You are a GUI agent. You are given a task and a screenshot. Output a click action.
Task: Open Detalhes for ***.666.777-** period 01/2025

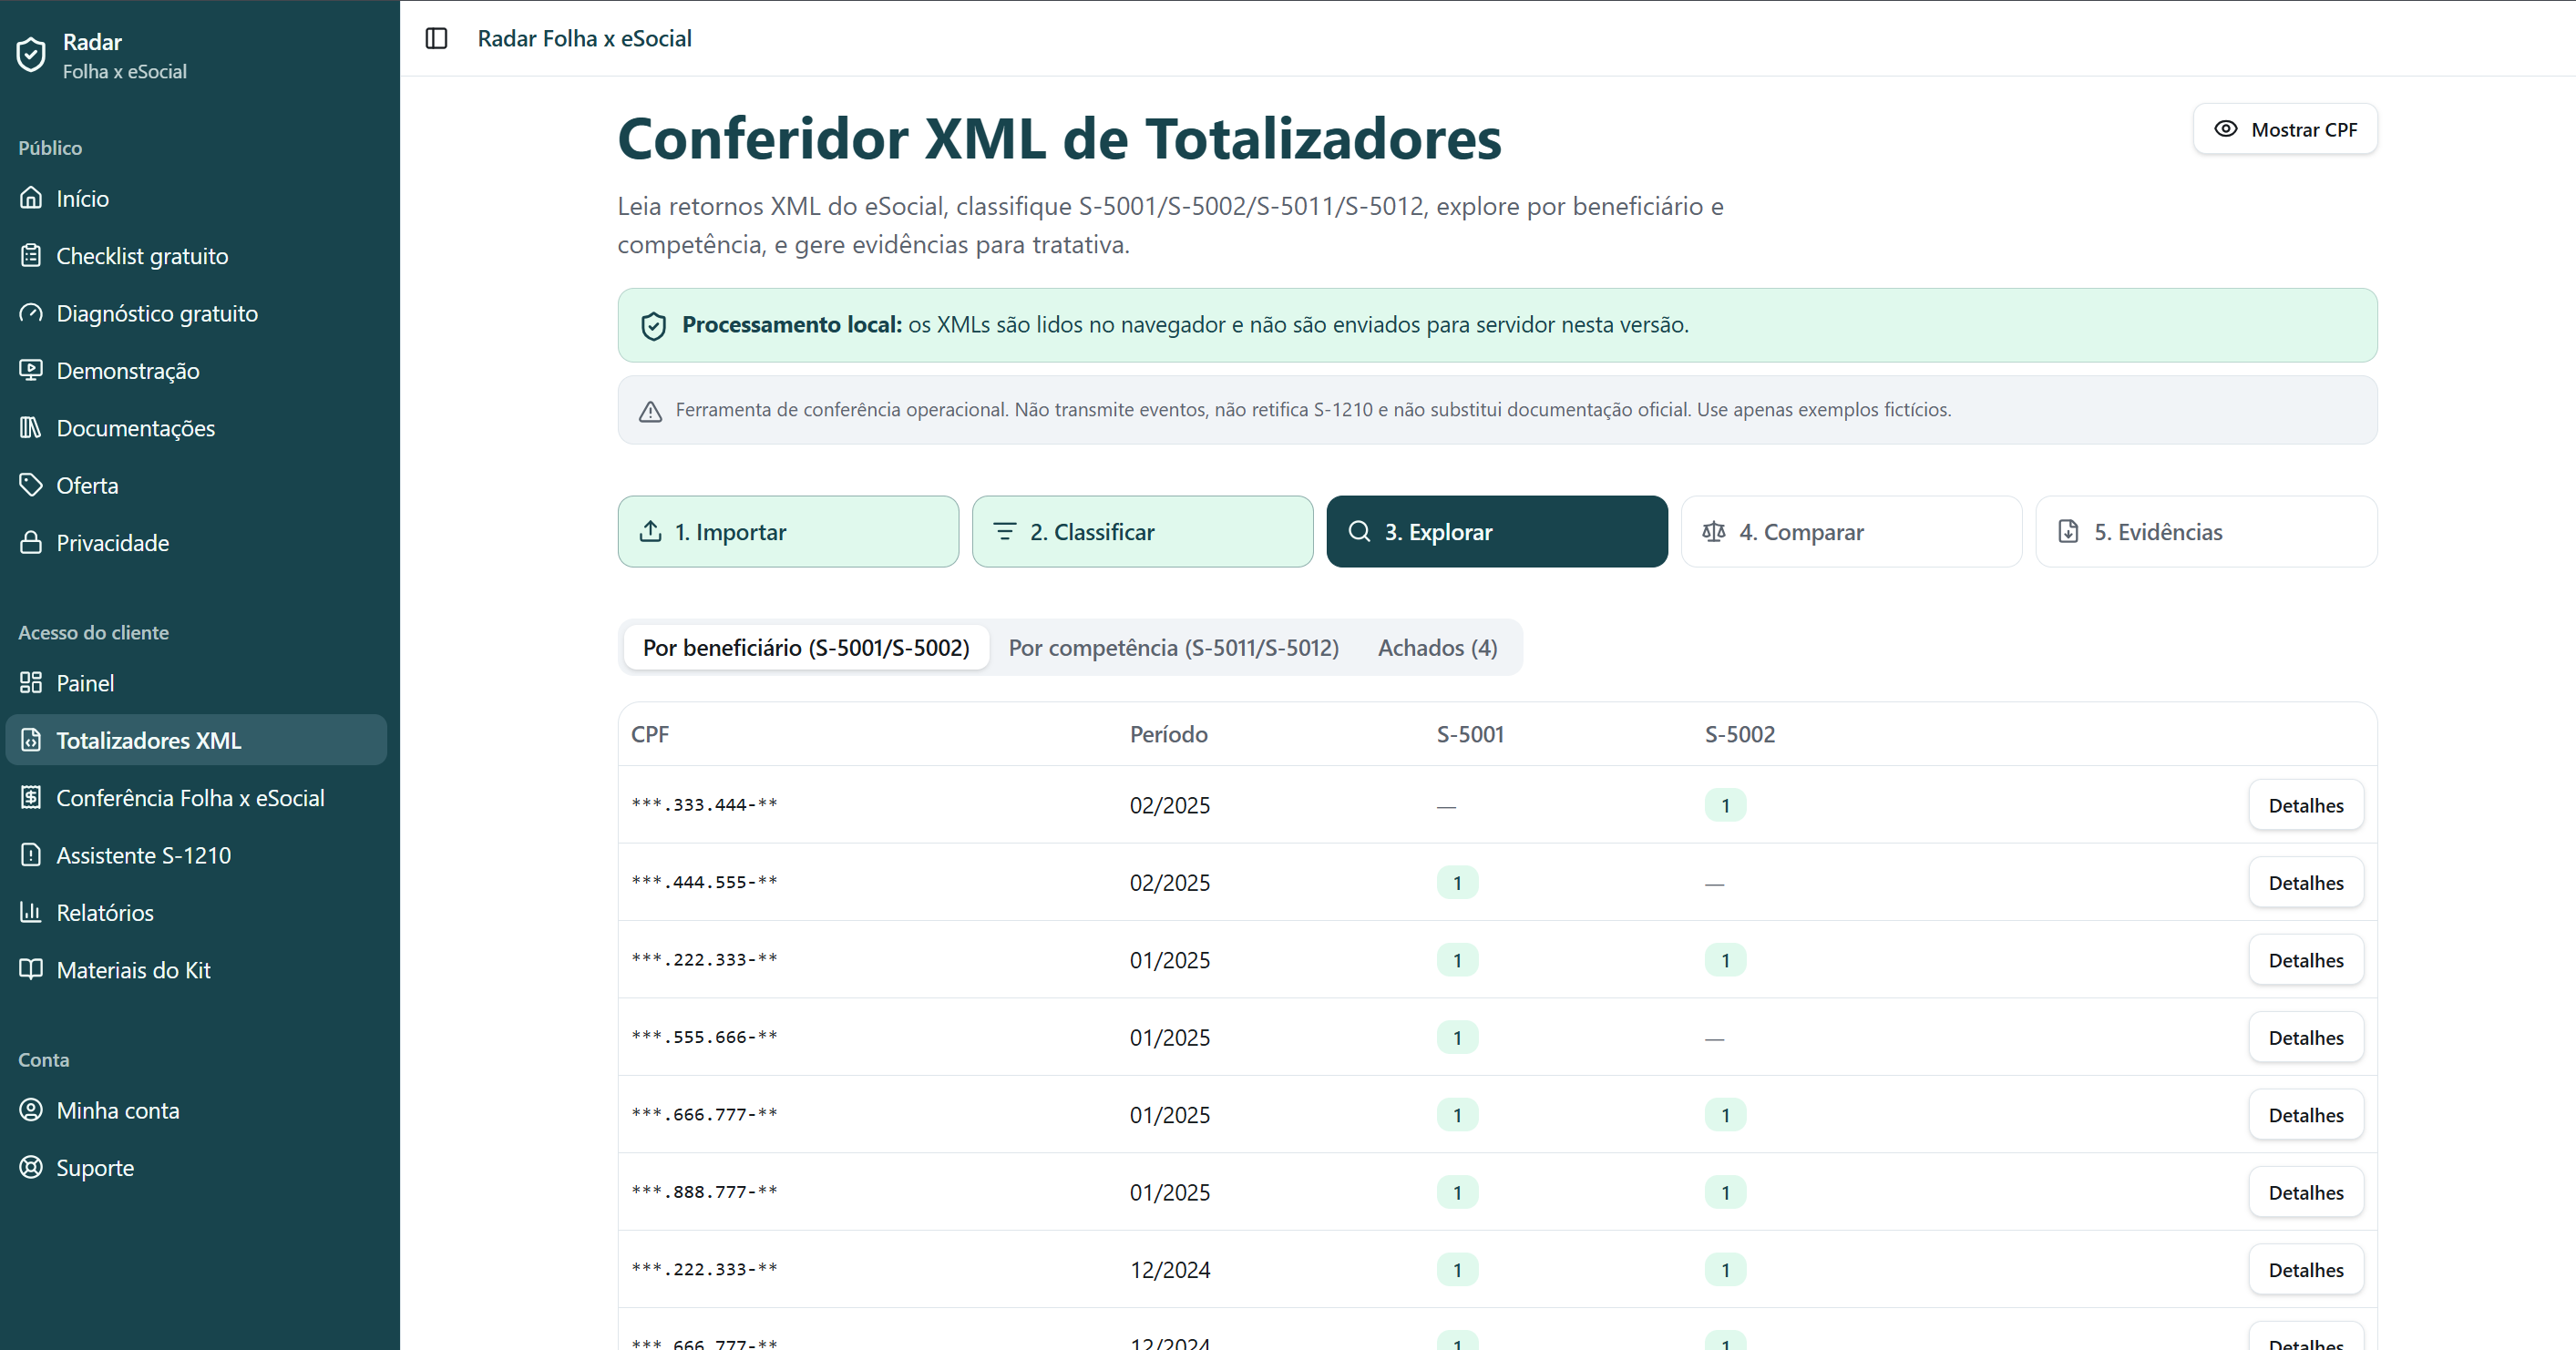click(x=2305, y=1115)
